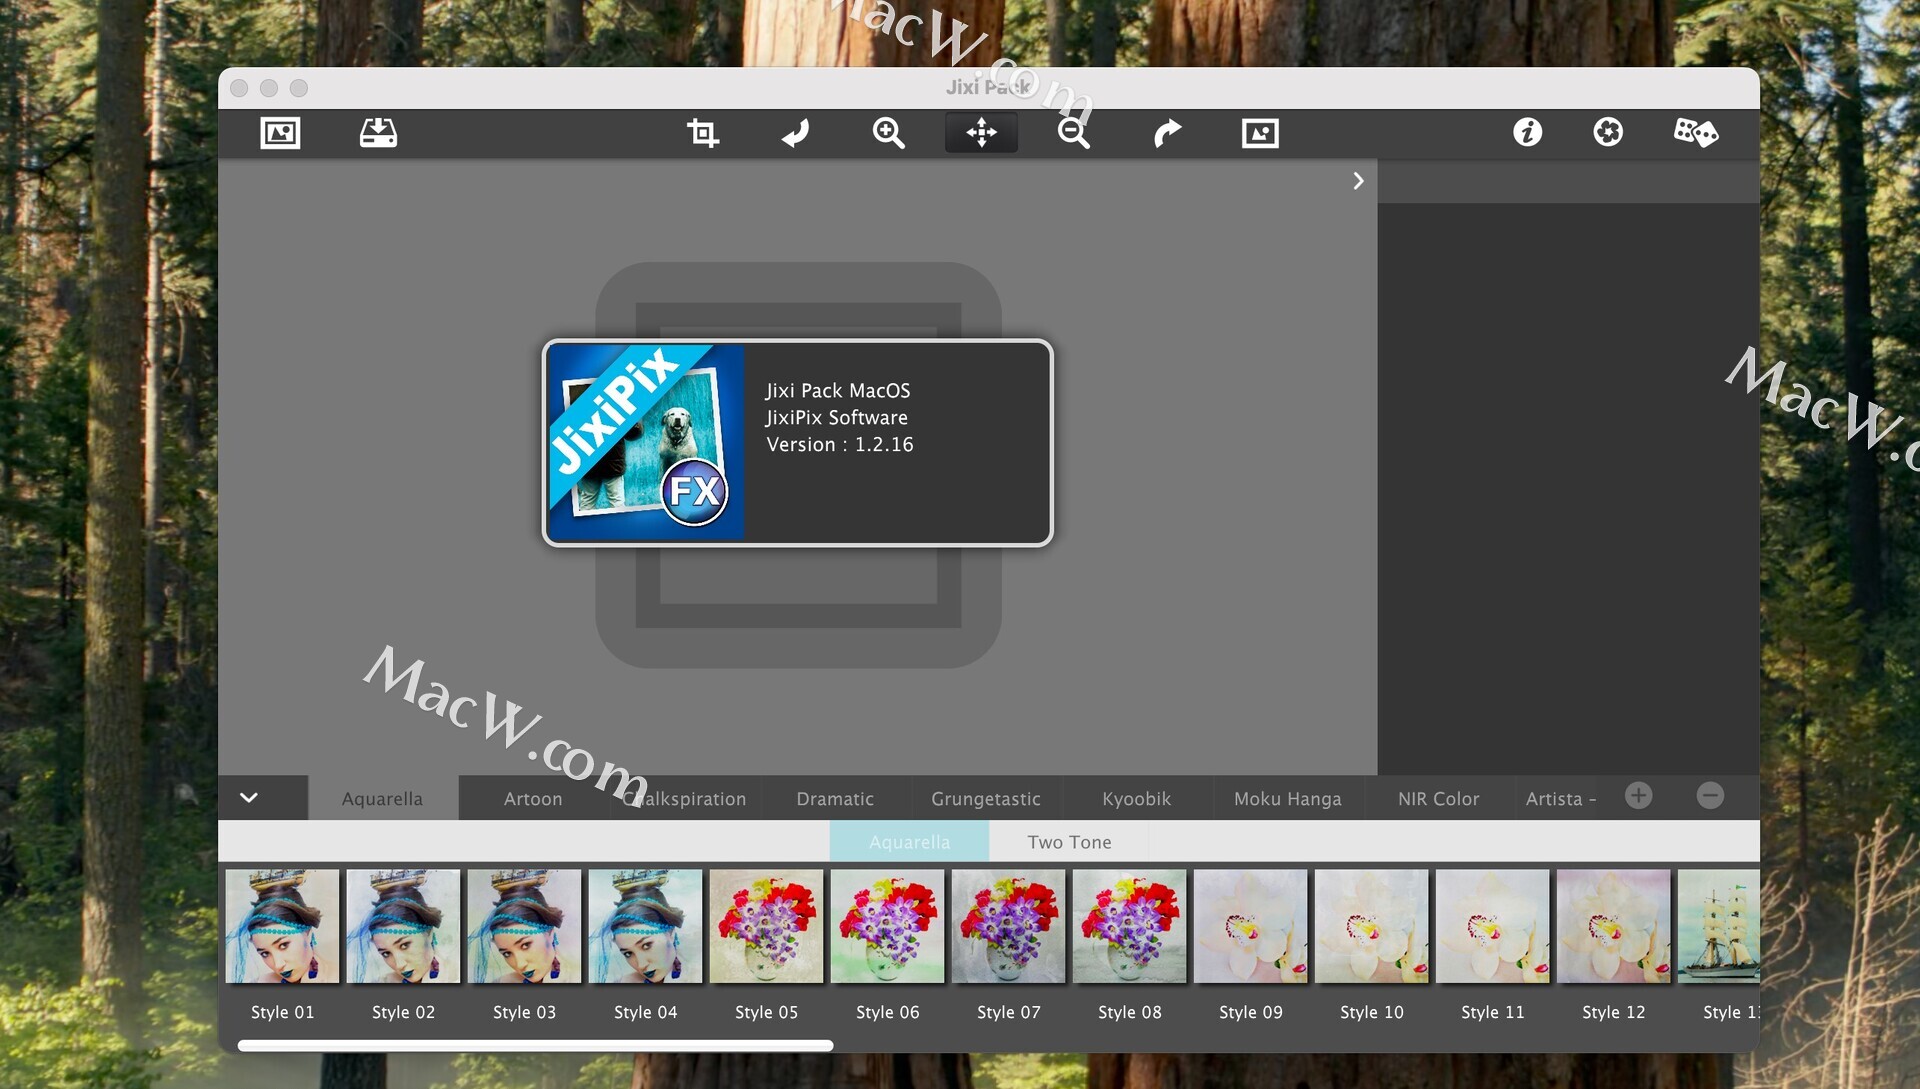Apply the Style 12 orchid preset
Screen dimensions: 1920x1089
[1613, 926]
